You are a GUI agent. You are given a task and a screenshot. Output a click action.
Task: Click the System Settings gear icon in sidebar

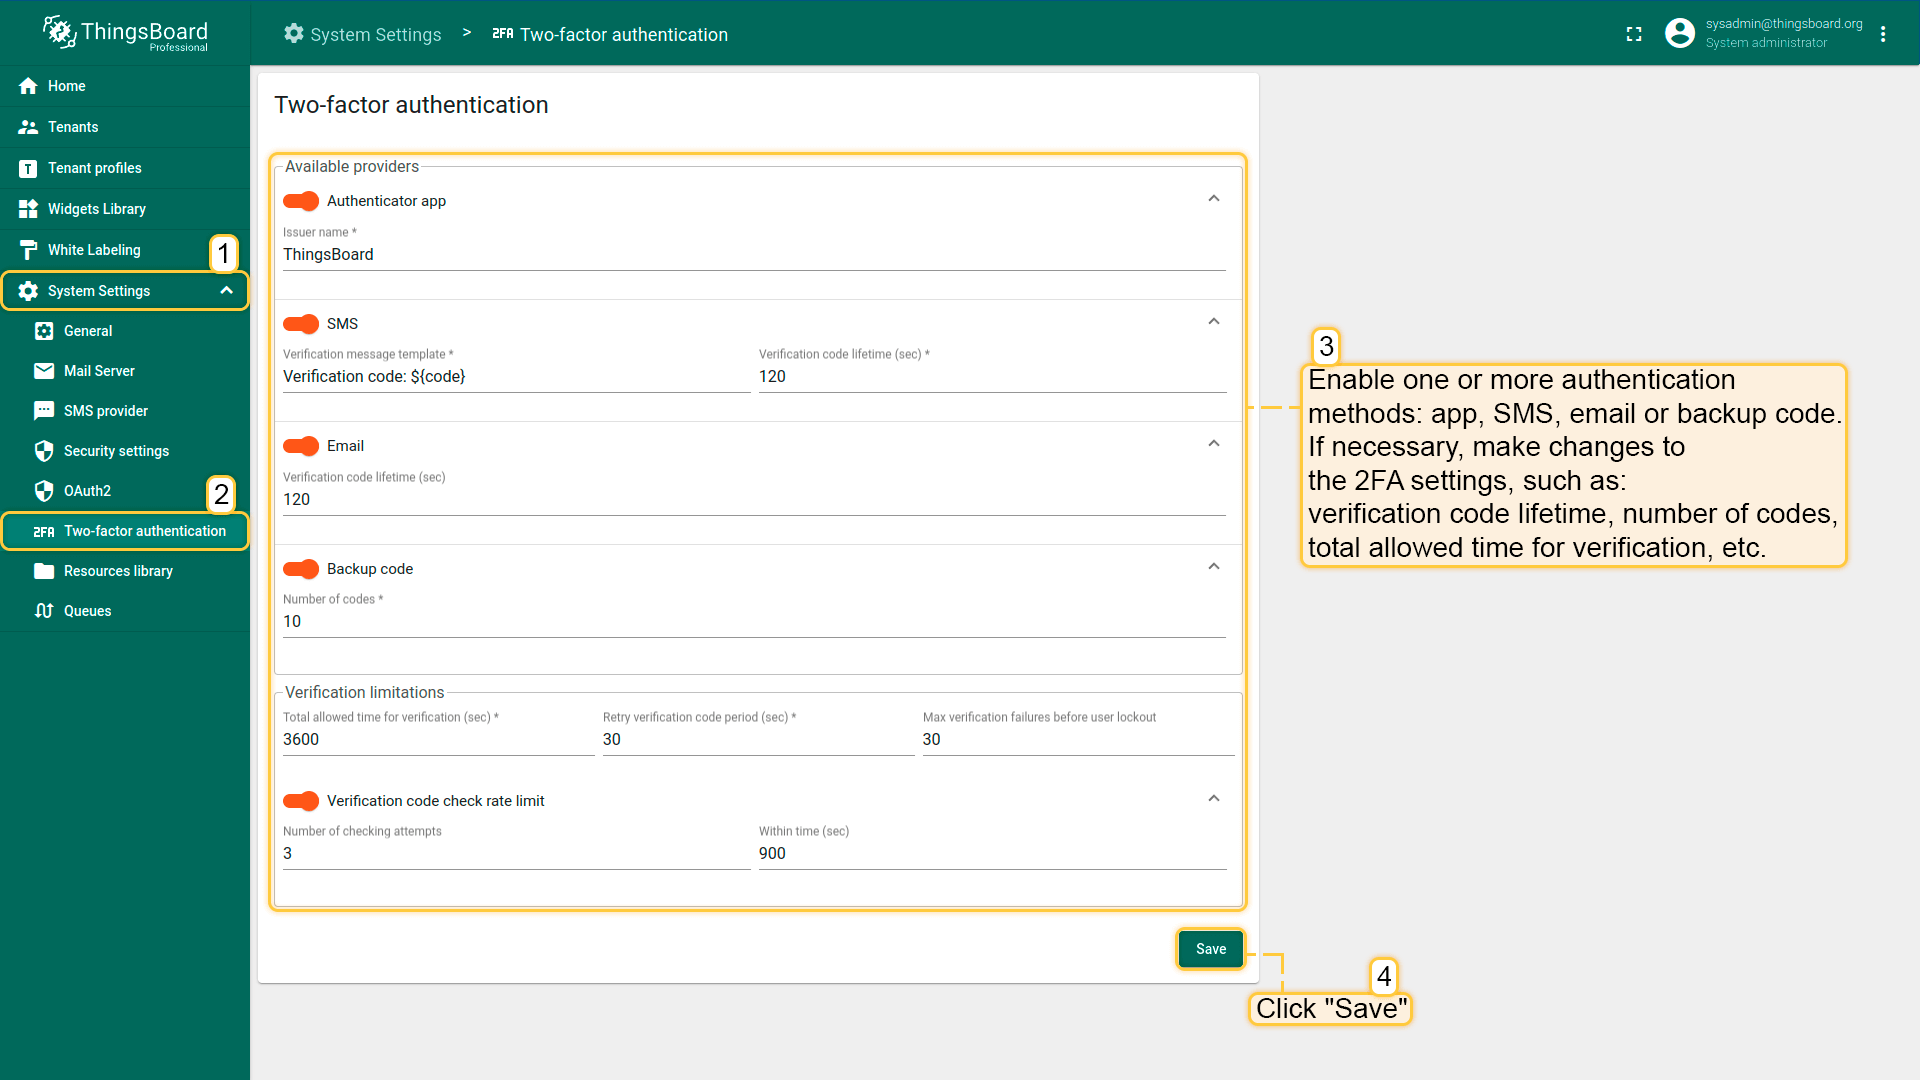28,291
